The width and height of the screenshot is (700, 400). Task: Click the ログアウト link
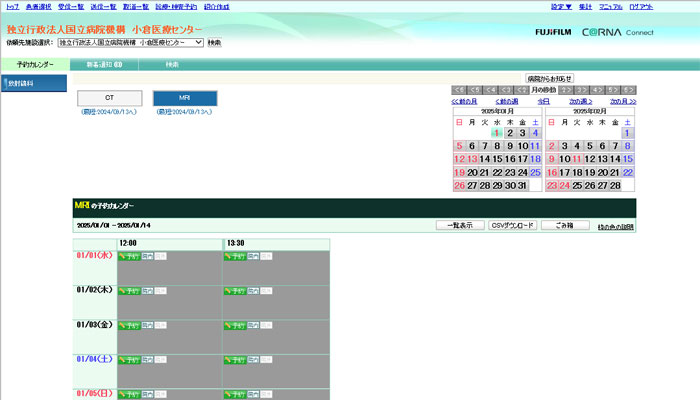pos(642,7)
